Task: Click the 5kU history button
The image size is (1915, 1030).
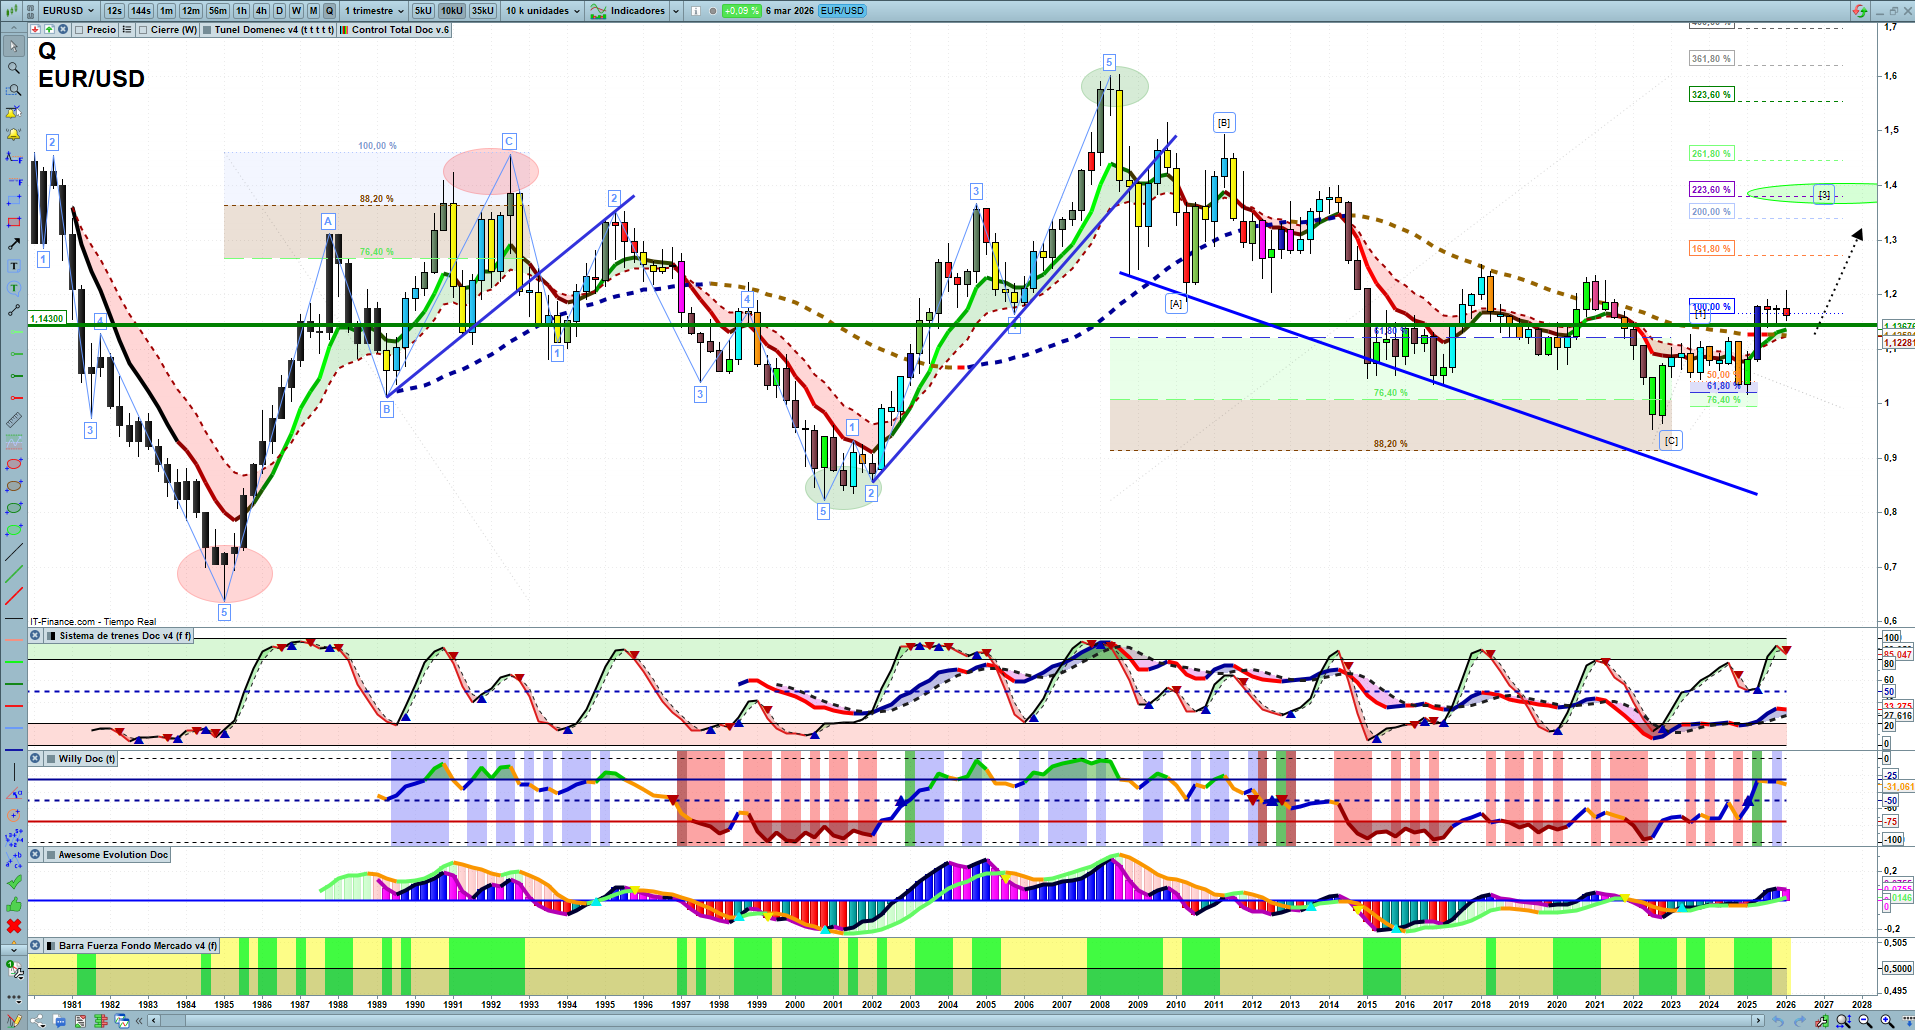Action: [x=423, y=11]
